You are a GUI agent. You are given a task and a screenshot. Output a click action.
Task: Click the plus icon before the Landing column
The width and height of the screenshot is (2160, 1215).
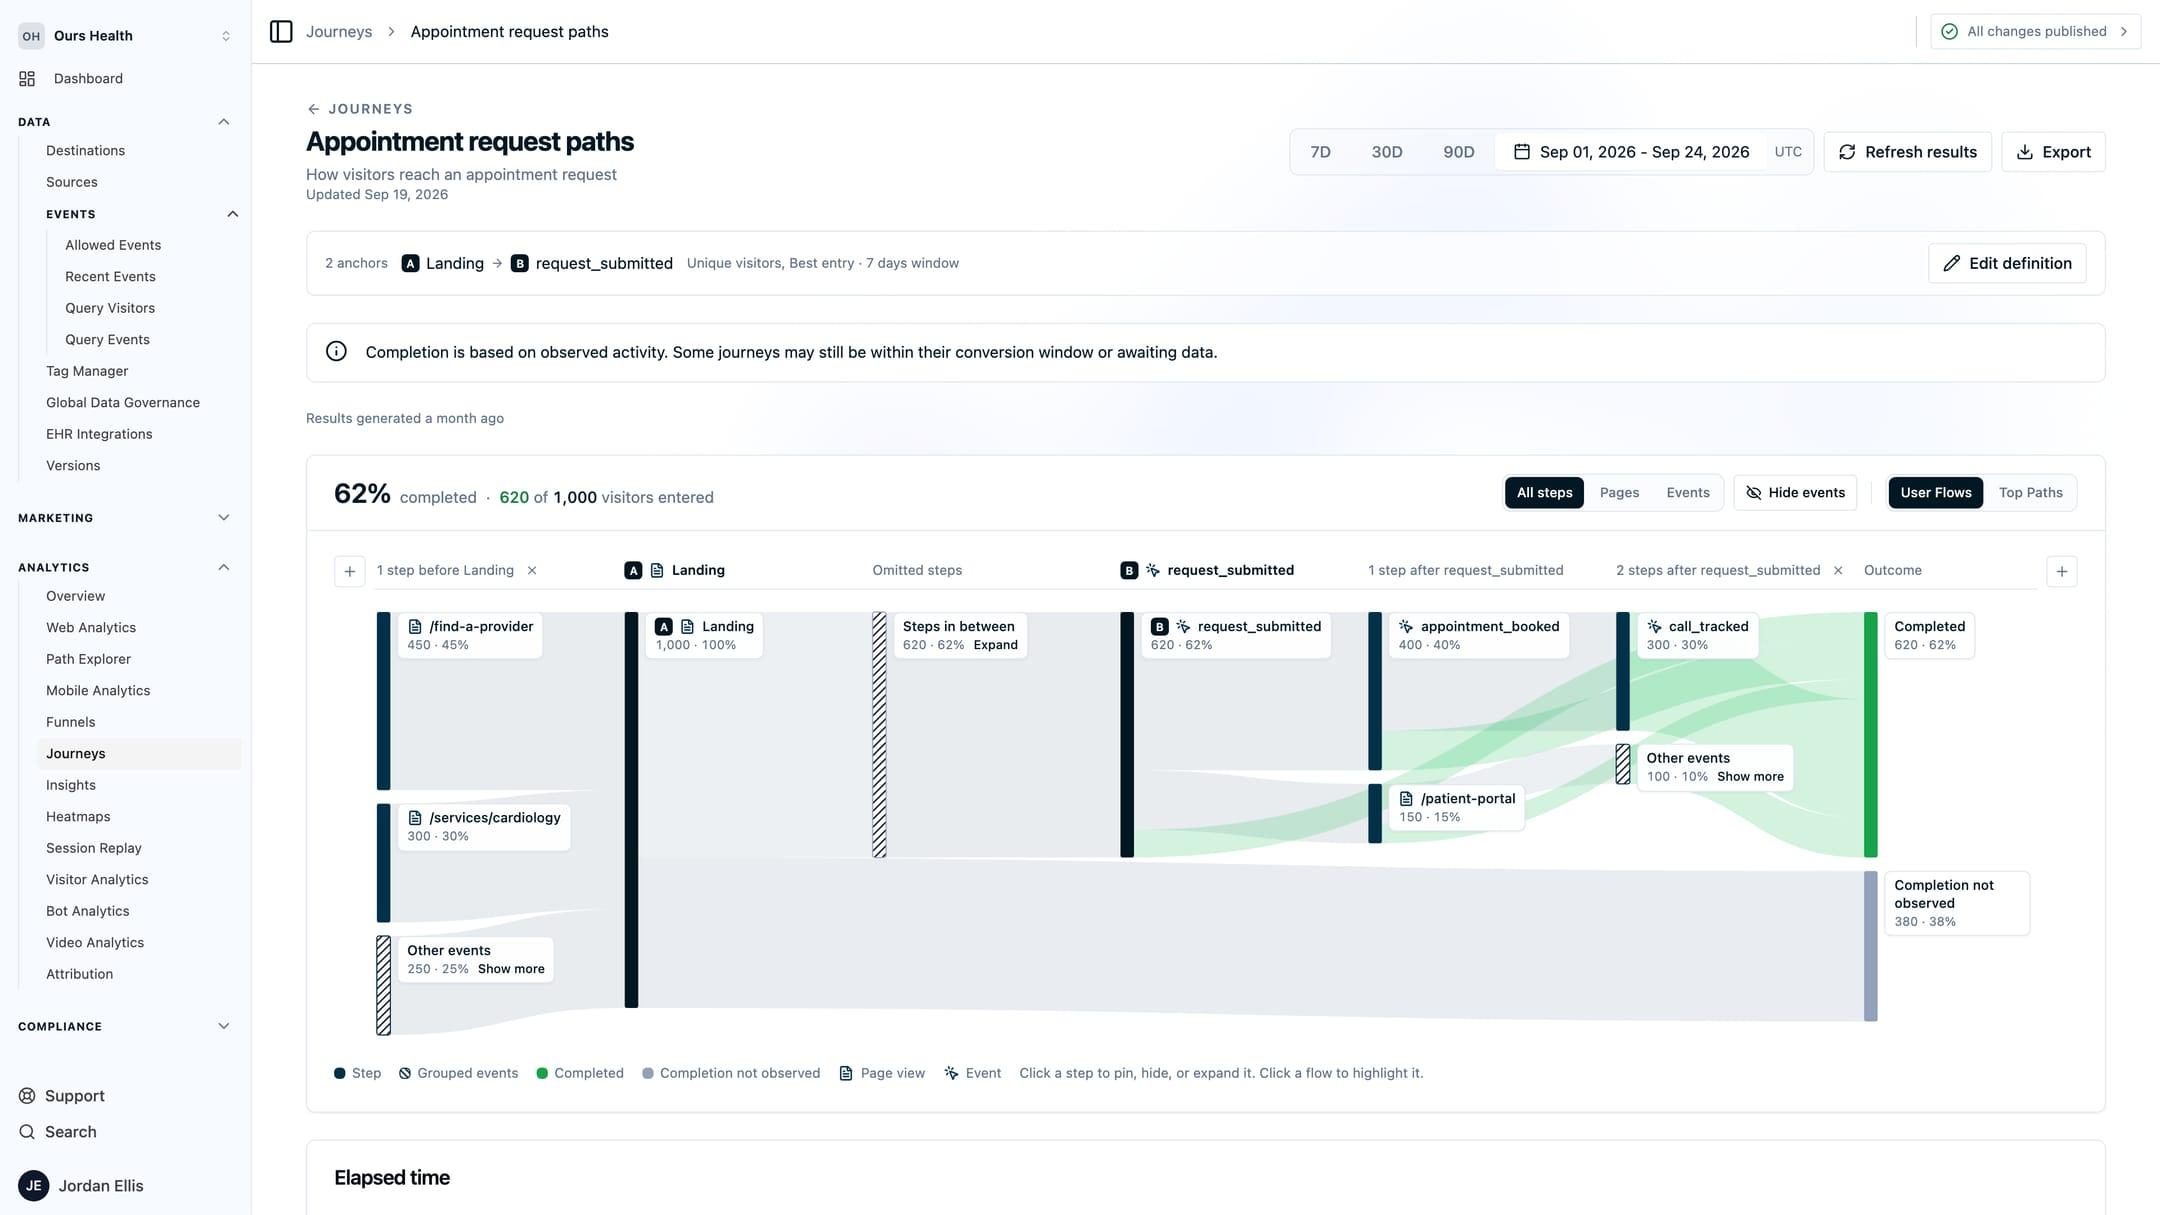(x=349, y=571)
